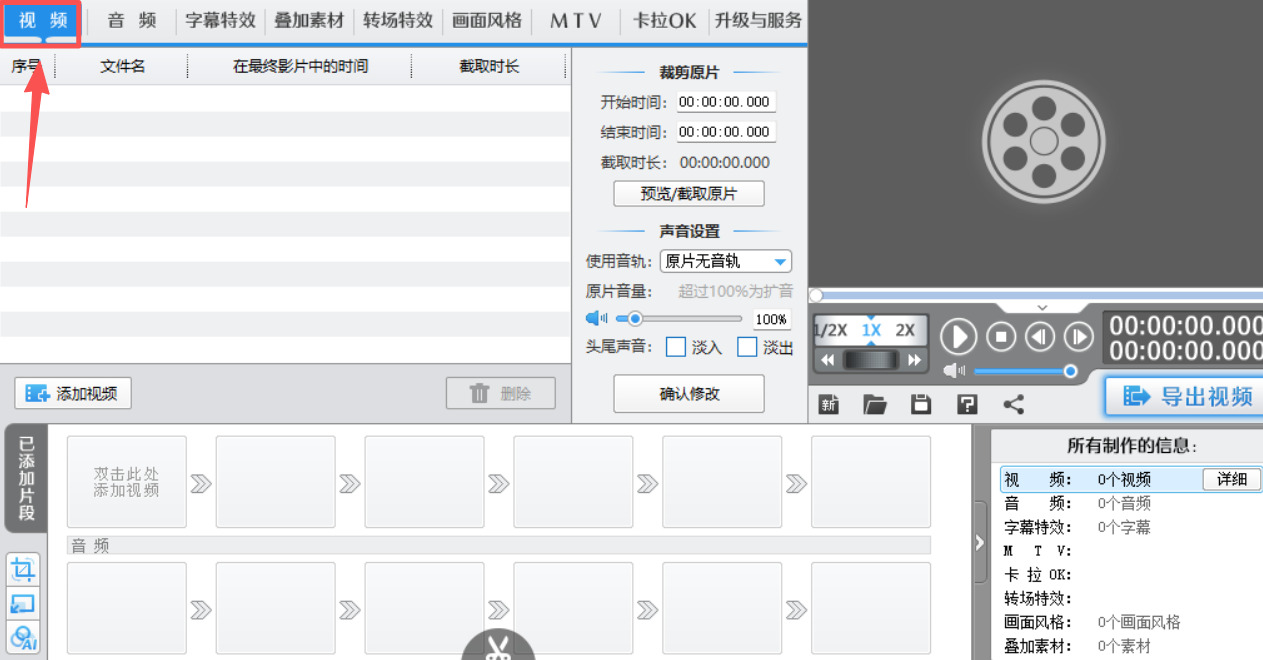1263x660 pixels.
Task: Enable the 淡出 fade-out checkbox
Action: click(x=747, y=347)
